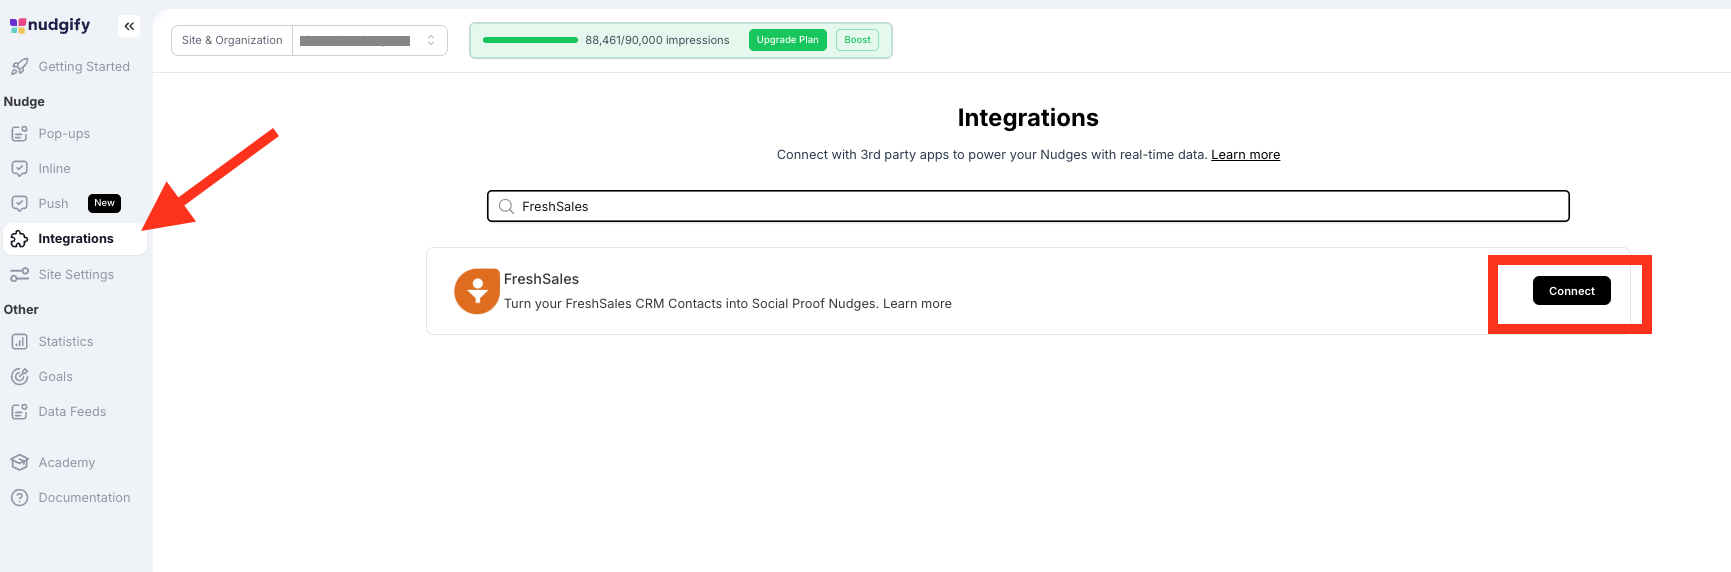The width and height of the screenshot is (1731, 572).
Task: Click the integrations search field
Action: (x=1028, y=206)
